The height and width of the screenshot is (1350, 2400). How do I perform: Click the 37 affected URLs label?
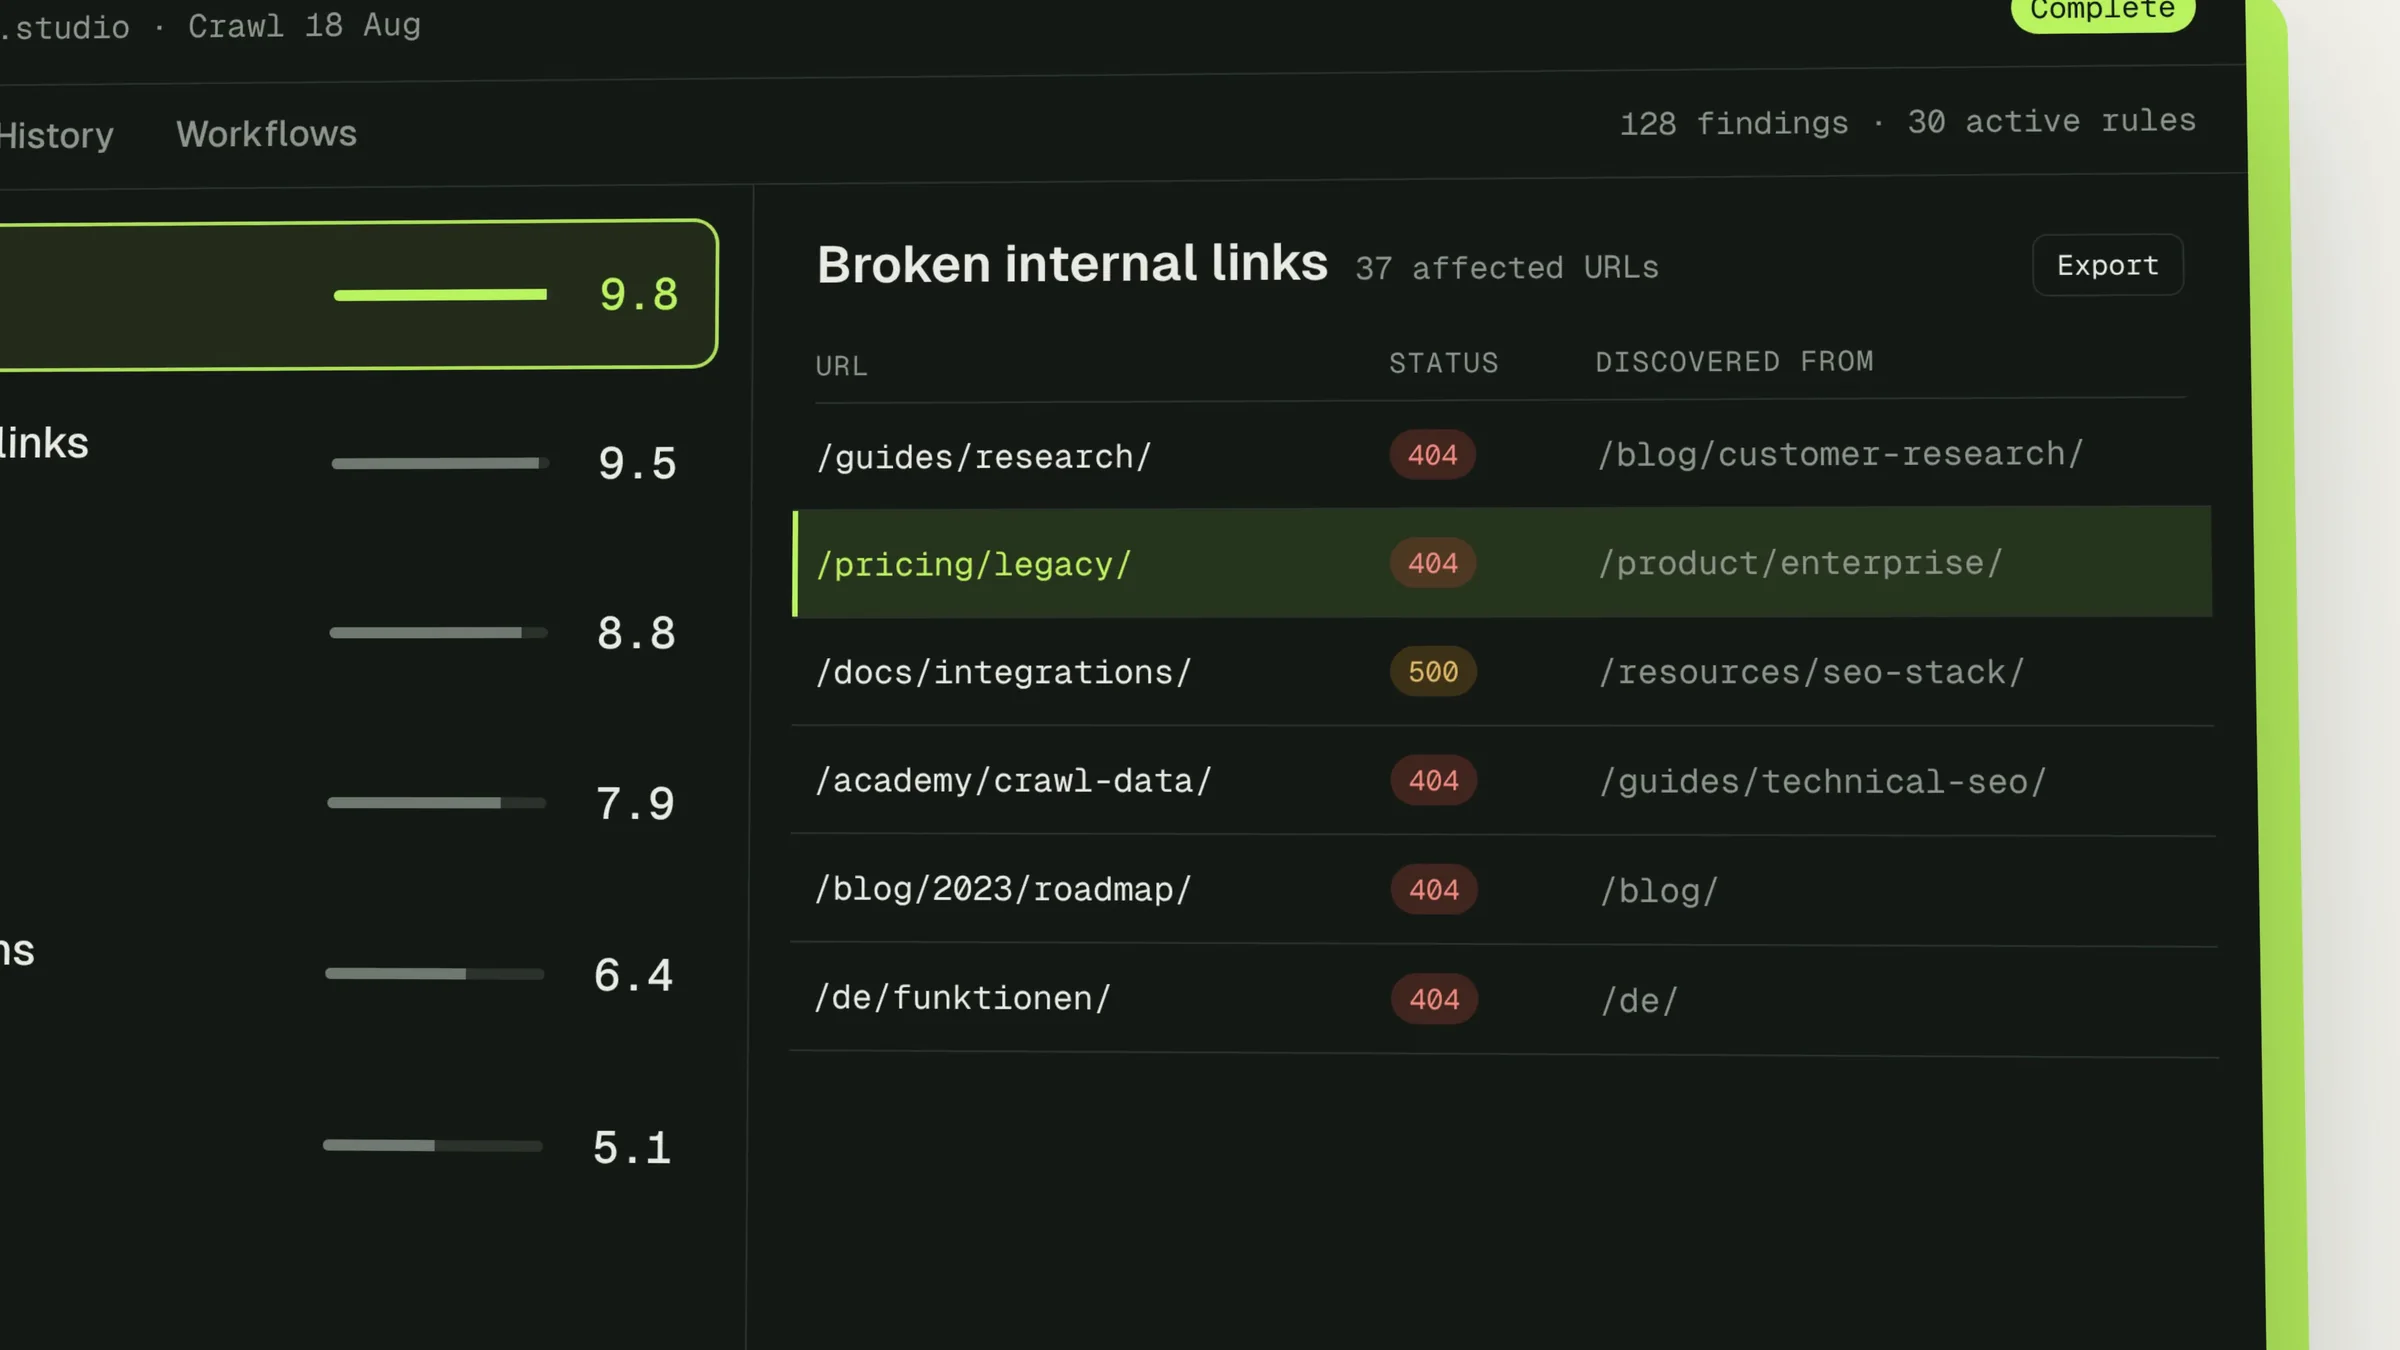(x=1507, y=268)
